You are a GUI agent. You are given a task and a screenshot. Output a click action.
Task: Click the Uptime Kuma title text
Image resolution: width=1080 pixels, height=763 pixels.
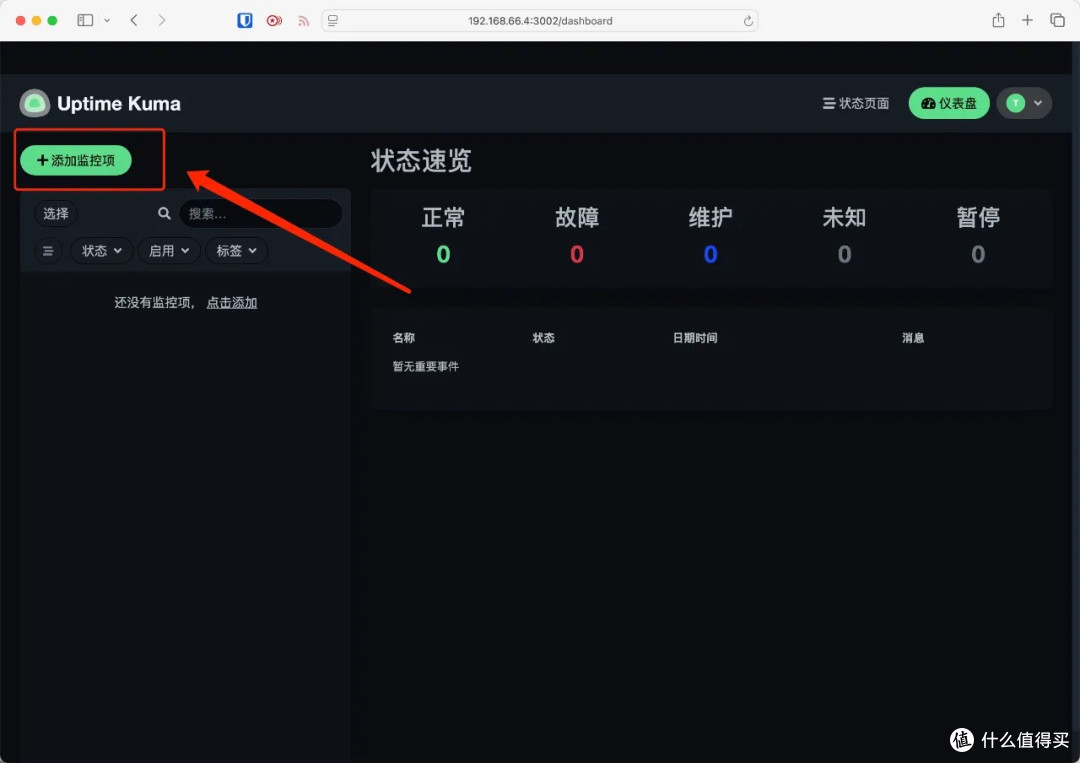coord(119,103)
